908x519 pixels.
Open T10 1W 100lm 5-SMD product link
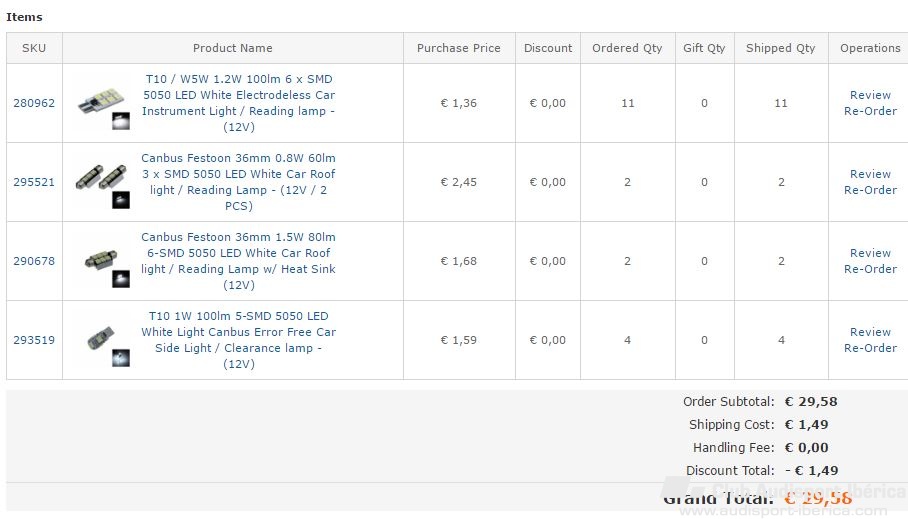coord(239,340)
